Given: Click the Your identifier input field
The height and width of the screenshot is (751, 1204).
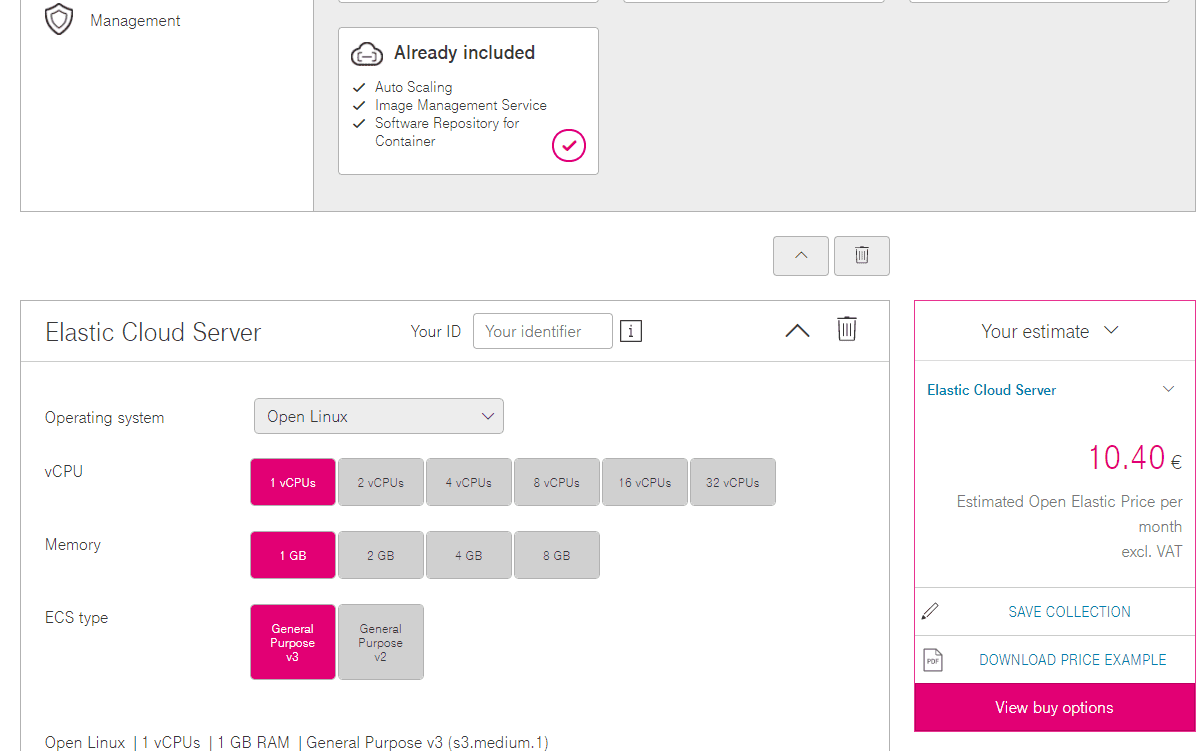Looking at the screenshot, I should [542, 331].
